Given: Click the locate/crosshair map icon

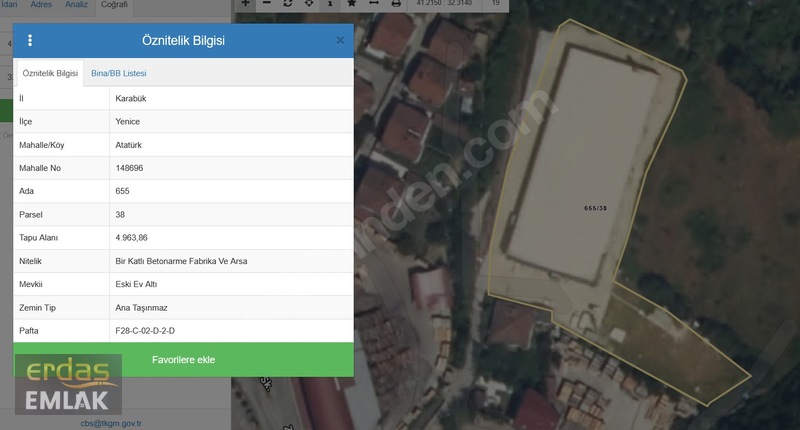Looking at the screenshot, I should coord(309,3).
